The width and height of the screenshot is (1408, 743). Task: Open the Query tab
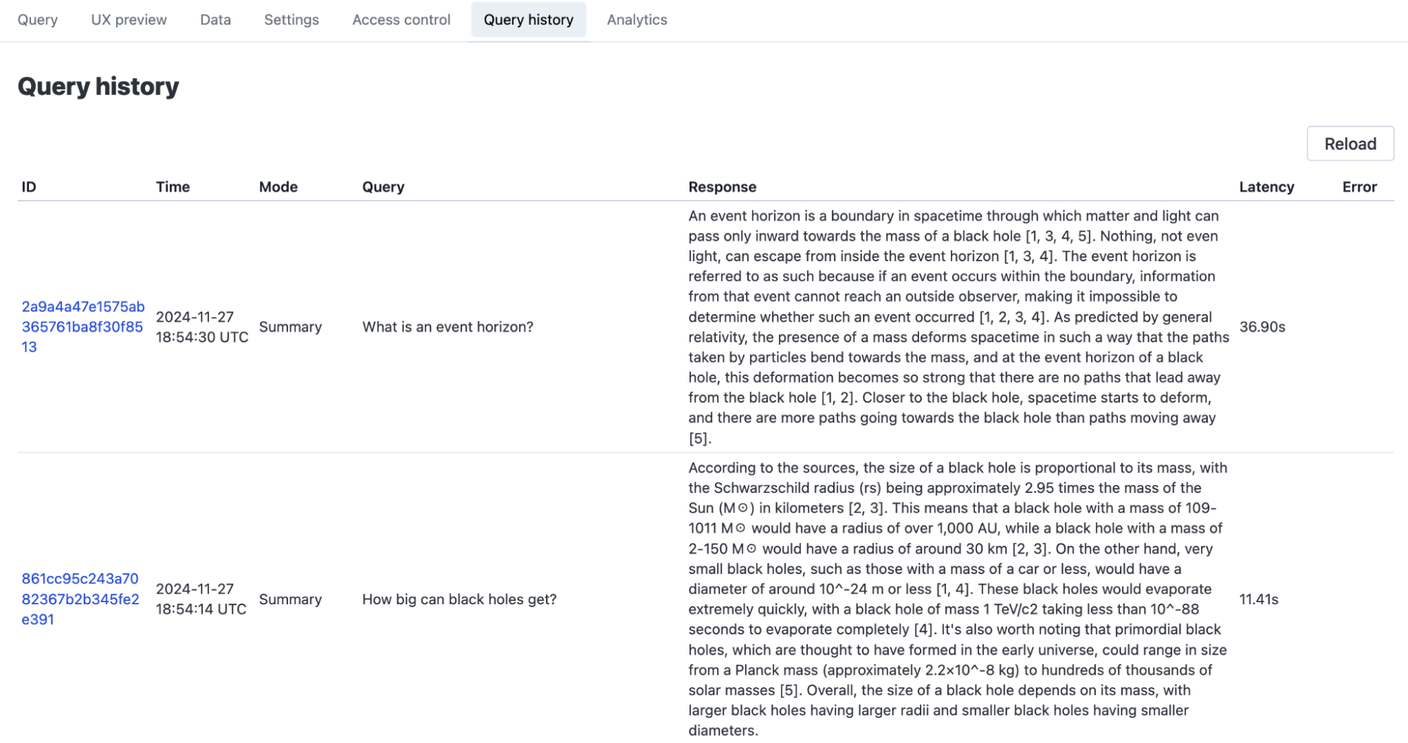coord(38,20)
